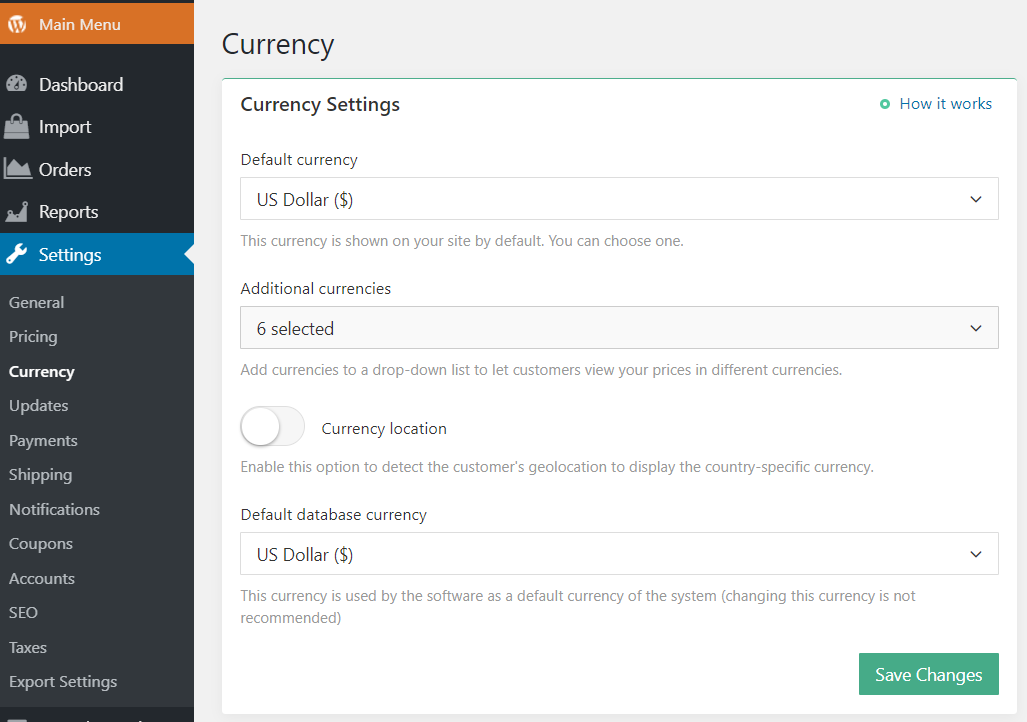The image size is (1027, 722).
Task: Open the Default database currency dropdown
Action: pos(619,554)
